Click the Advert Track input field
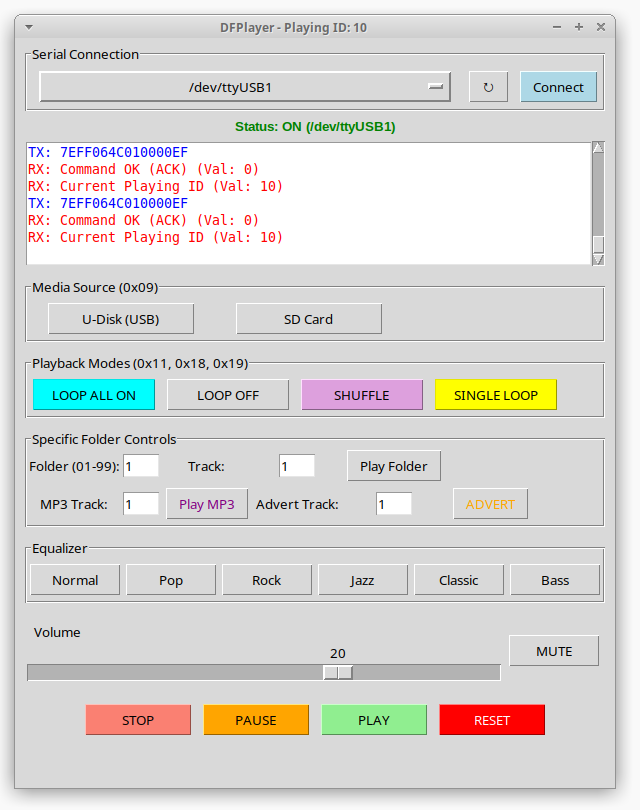640x810 pixels. pos(394,504)
